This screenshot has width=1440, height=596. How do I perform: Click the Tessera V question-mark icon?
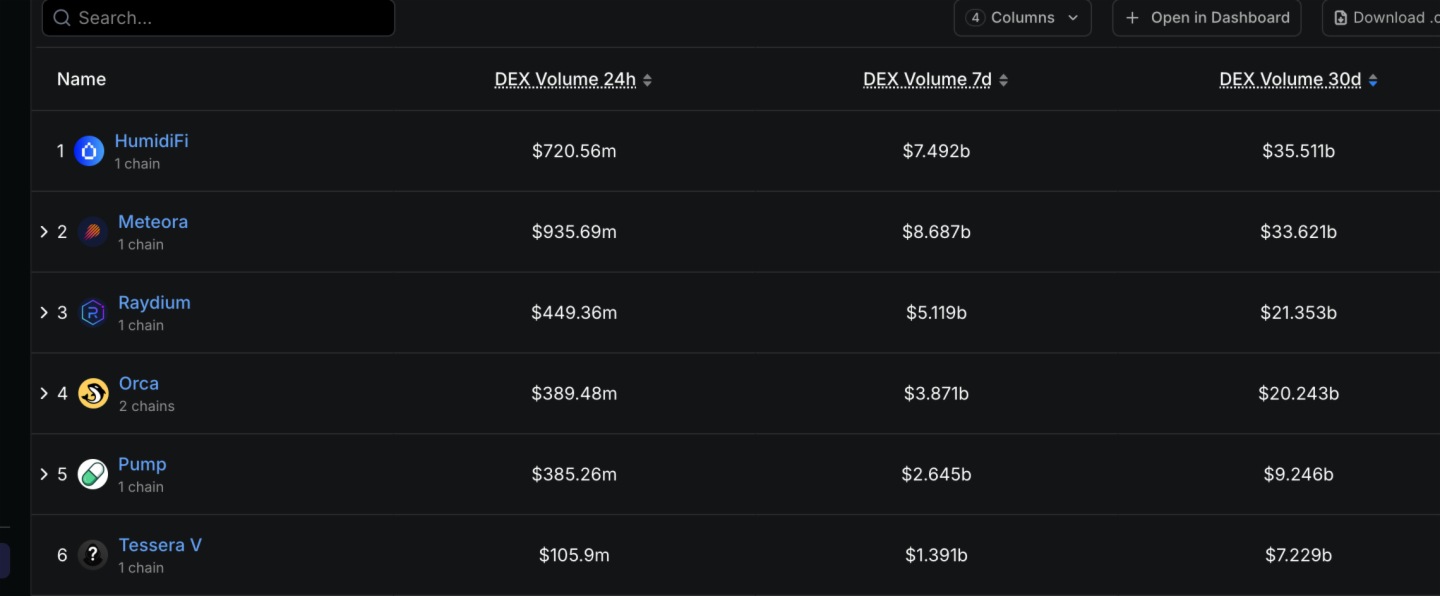tap(92, 555)
